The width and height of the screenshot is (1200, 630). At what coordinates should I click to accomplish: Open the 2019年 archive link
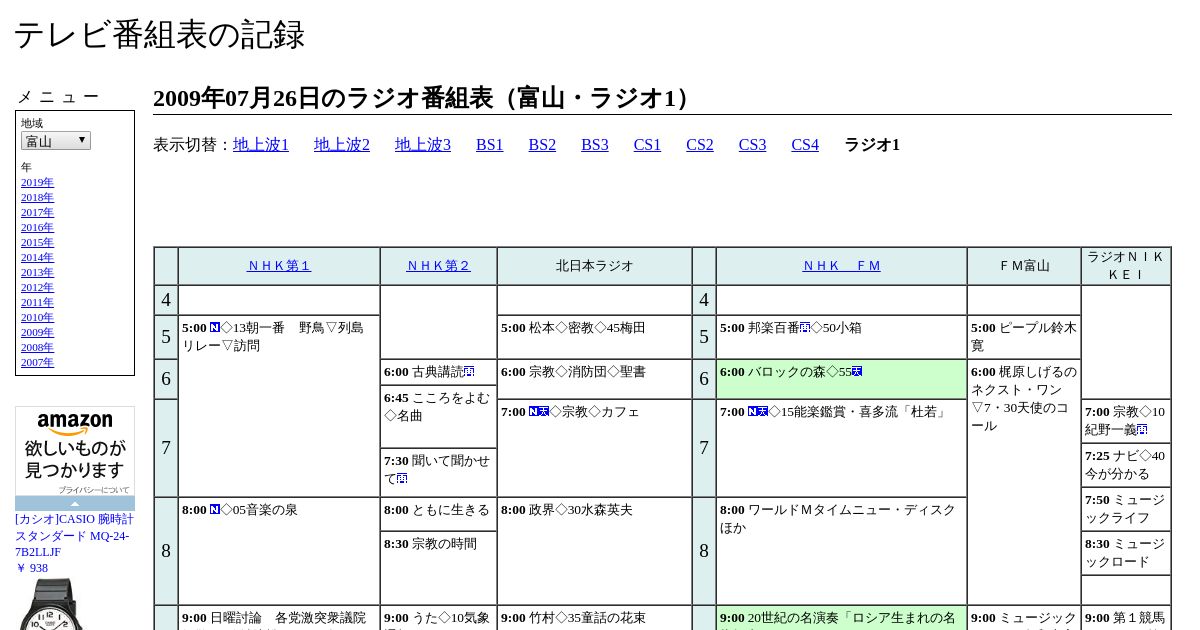(37, 183)
